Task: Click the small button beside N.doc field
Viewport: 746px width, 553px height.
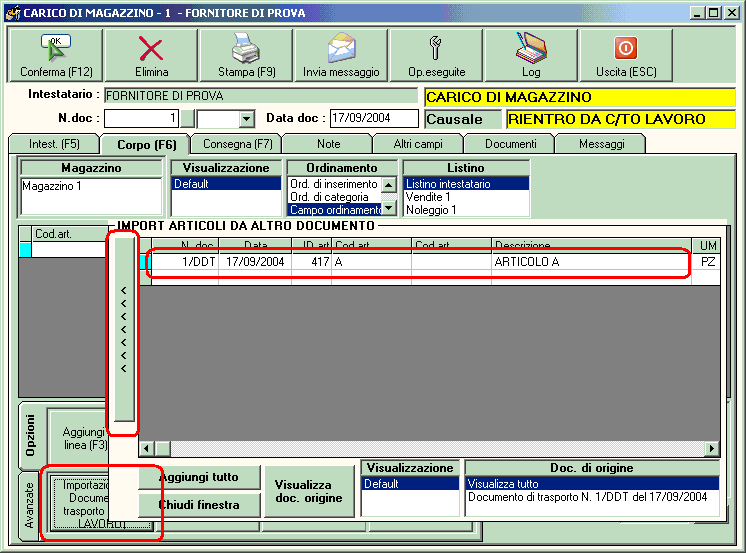Action: [x=188, y=118]
